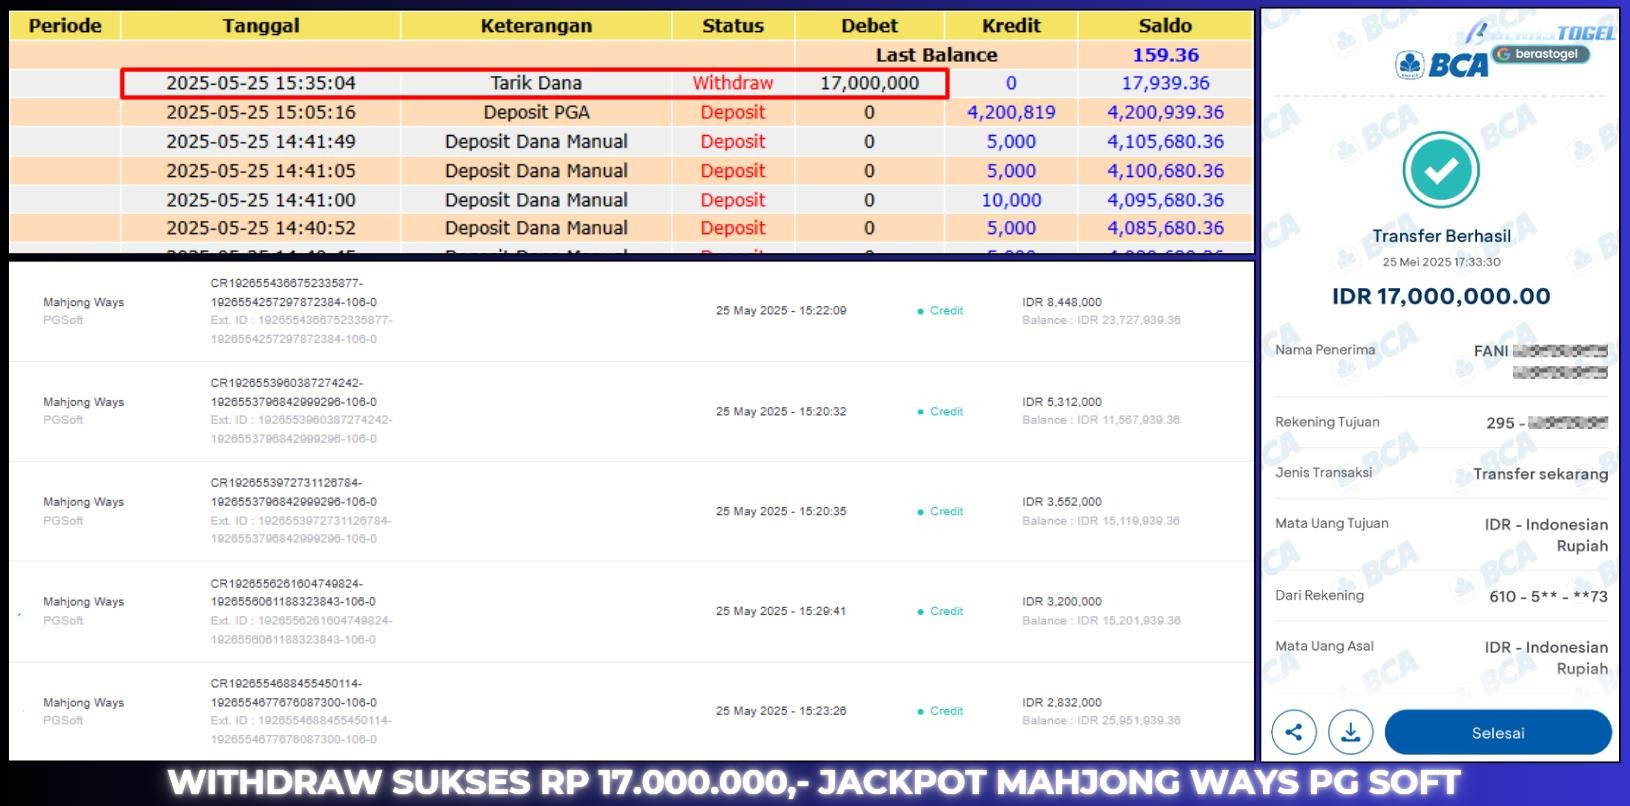Click the amount IDR 3,200,000
Image resolution: width=1630 pixels, height=806 pixels.
1062,602
